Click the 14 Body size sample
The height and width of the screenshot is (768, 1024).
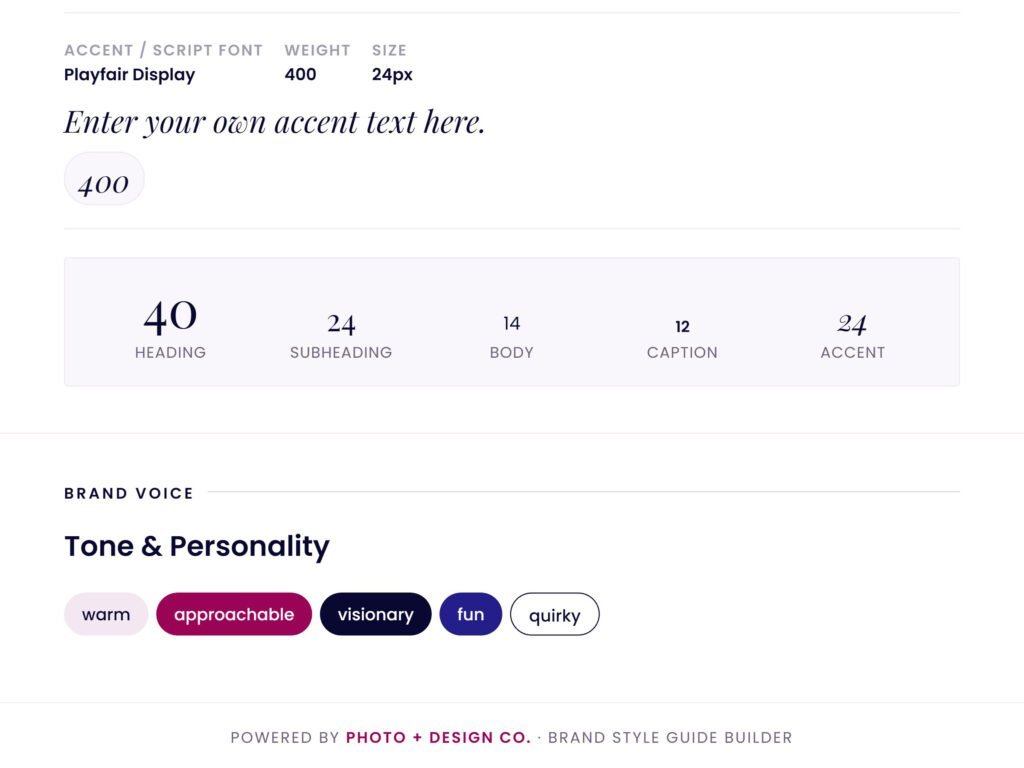point(511,323)
